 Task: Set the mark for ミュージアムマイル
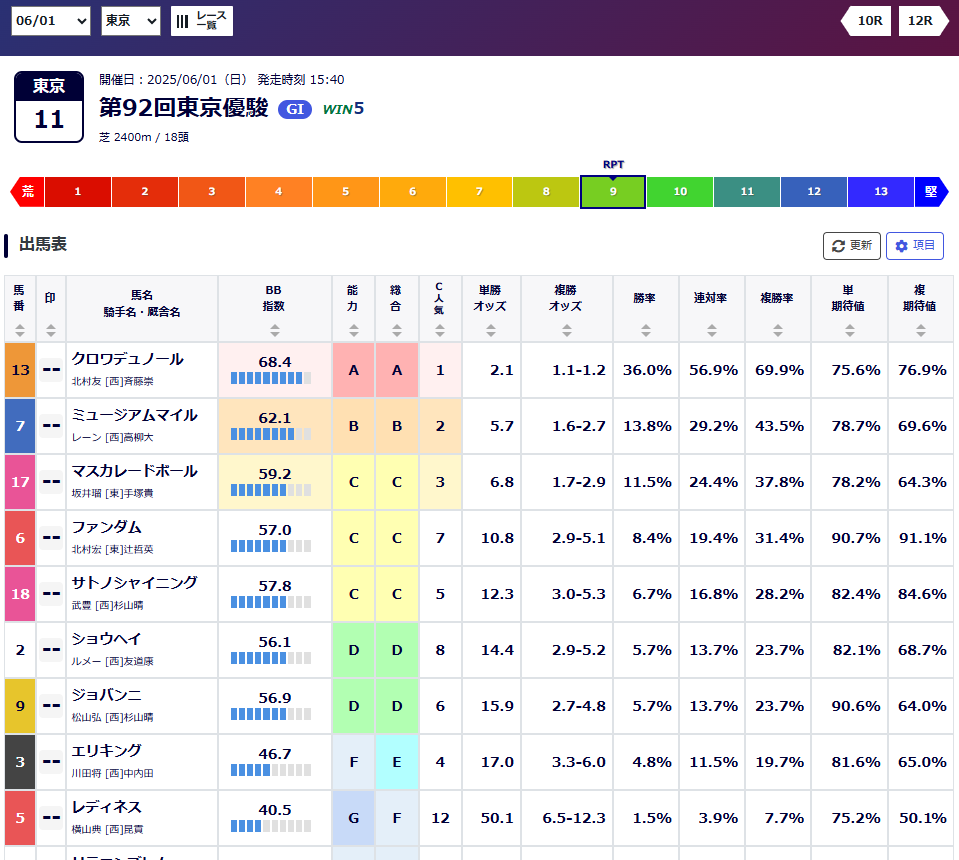(51, 426)
